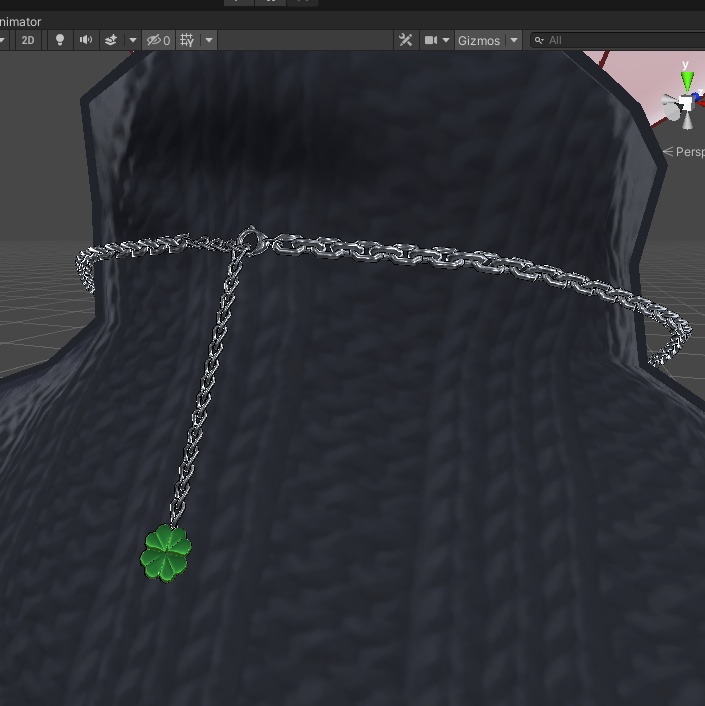
Task: Click the Gizmos button
Action: (479, 41)
